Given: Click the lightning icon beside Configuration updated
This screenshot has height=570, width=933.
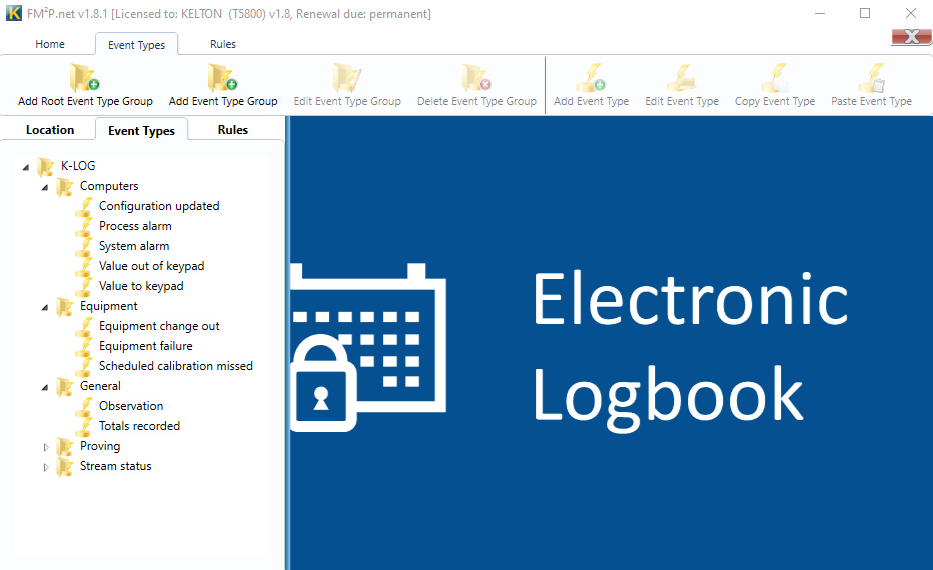Looking at the screenshot, I should coord(84,206).
